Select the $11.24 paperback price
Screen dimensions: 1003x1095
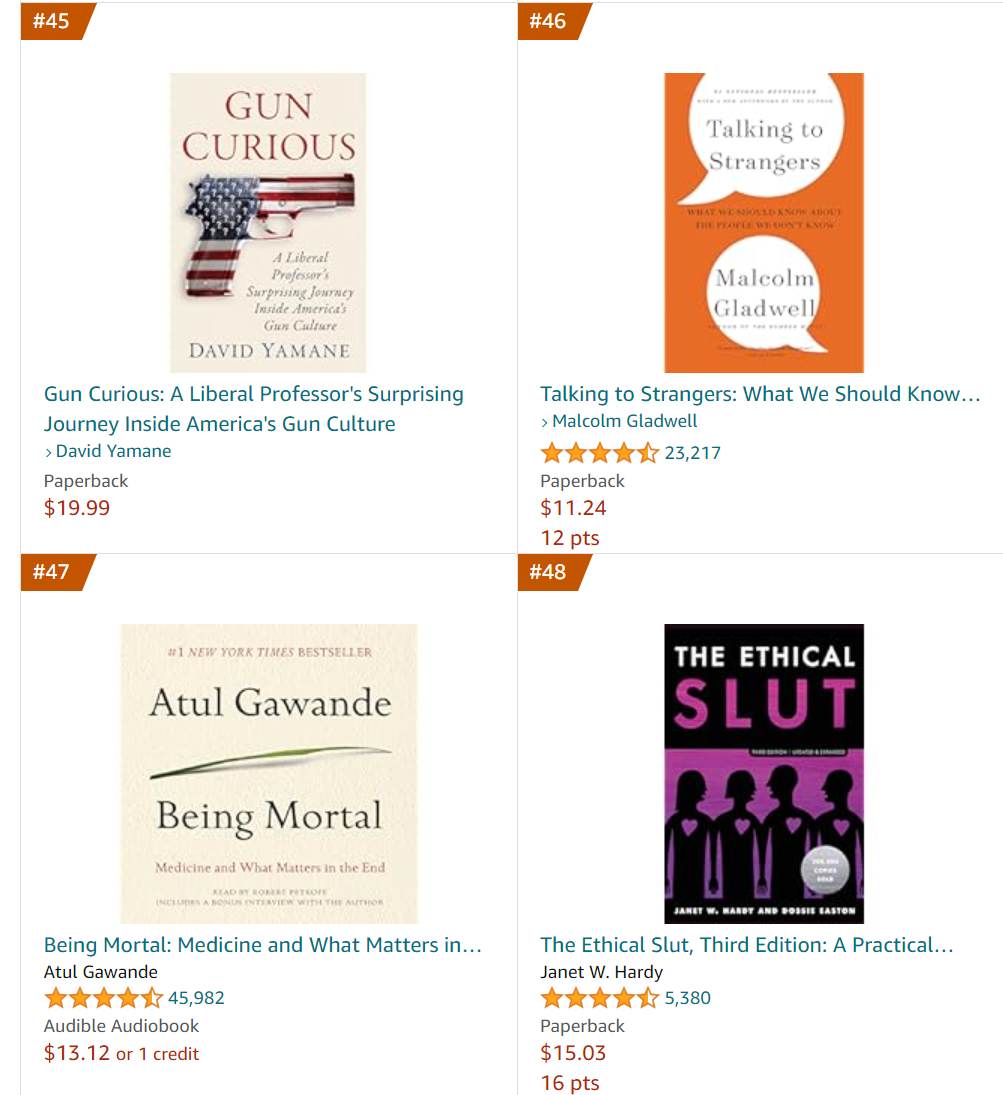point(573,508)
